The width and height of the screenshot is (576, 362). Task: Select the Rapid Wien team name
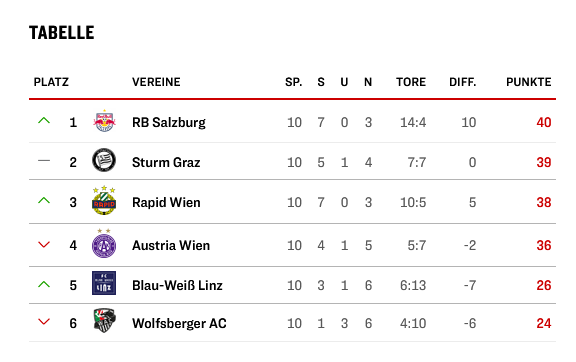pos(166,202)
